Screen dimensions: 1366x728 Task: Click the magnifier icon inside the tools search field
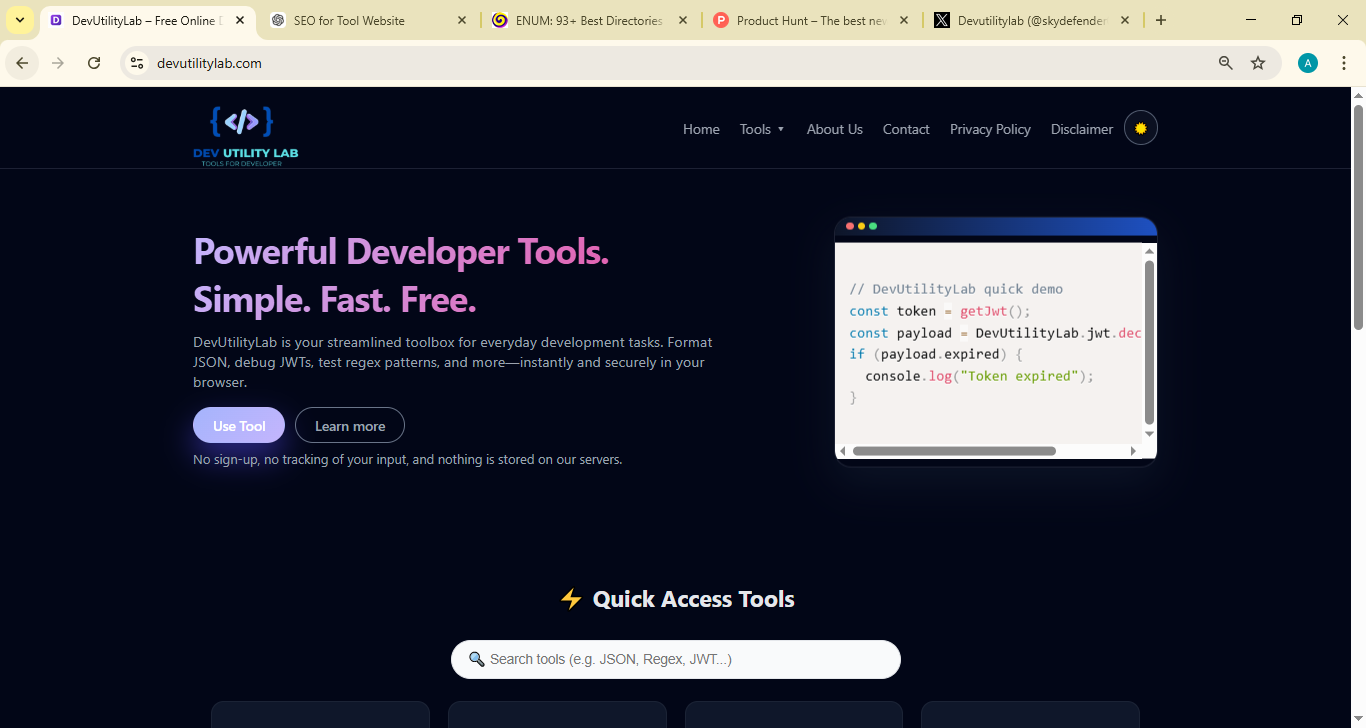[x=476, y=659]
